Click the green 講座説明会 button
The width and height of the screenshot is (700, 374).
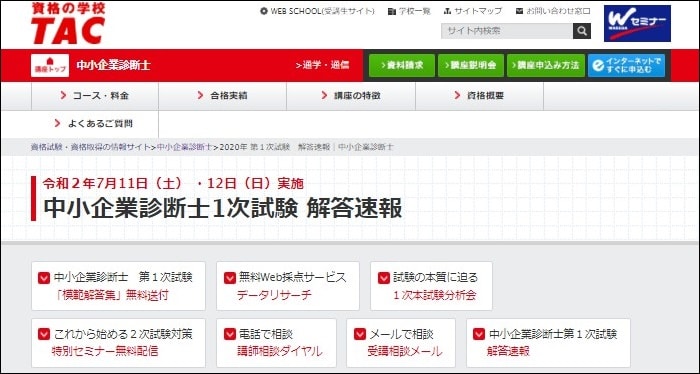pyautogui.click(x=471, y=65)
